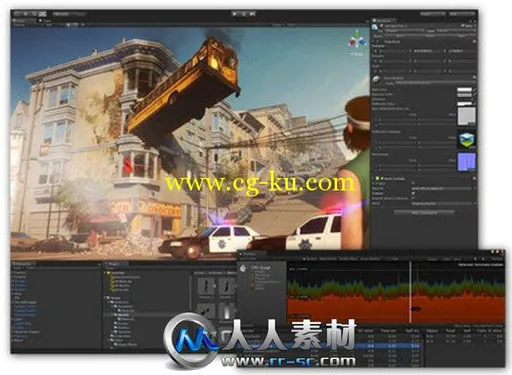This screenshot has height=375, width=512.
Task: Toggle Deep Profile in Profiler toolbar
Action: point(328,259)
